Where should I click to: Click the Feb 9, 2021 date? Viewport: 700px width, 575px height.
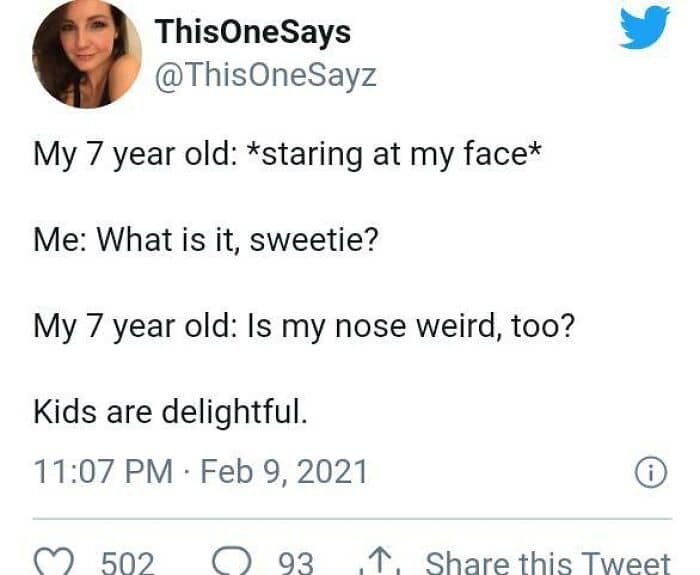284,471
